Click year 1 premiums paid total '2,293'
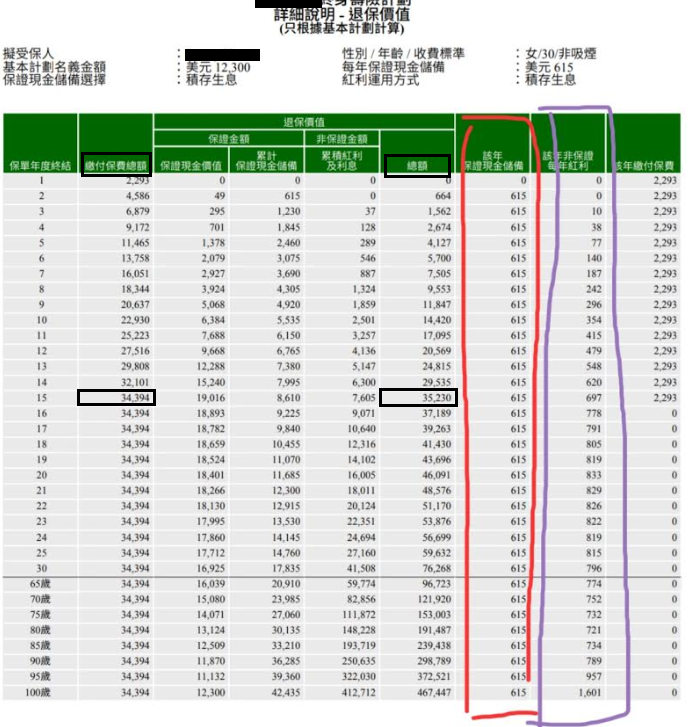 (138, 180)
